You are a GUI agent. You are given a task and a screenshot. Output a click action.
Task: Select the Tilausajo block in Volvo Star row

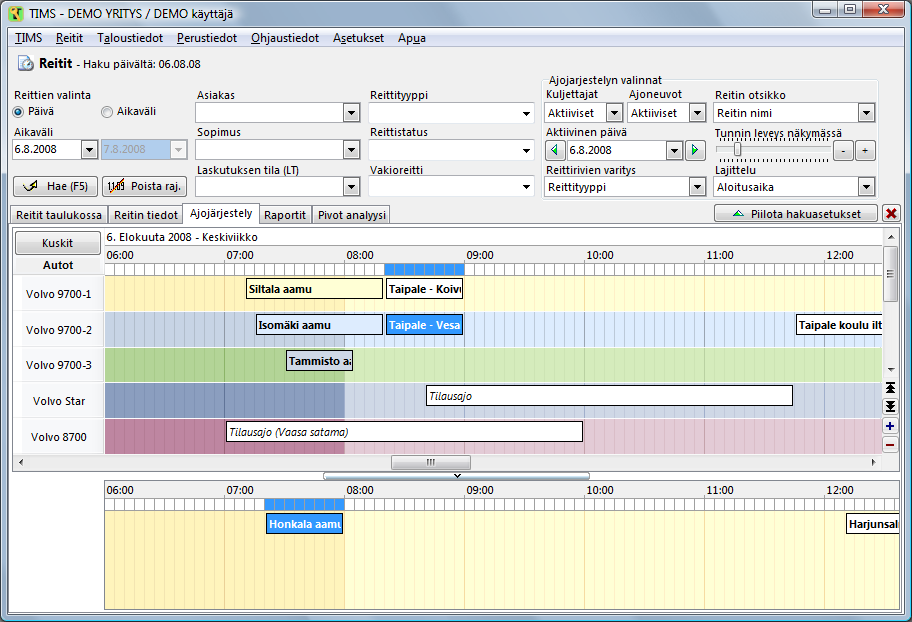pos(610,396)
